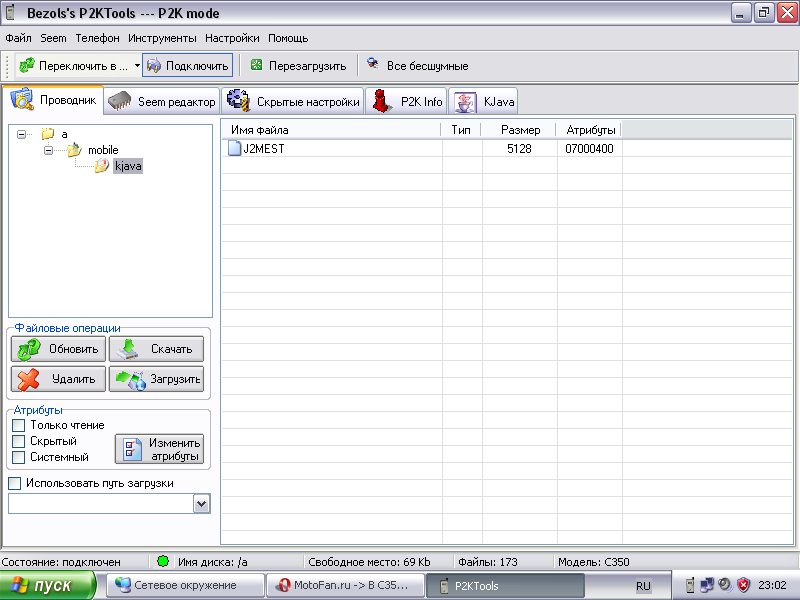The height and width of the screenshot is (600, 800).
Task: Click the gray round tray icon
Action: pyautogui.click(x=724, y=584)
